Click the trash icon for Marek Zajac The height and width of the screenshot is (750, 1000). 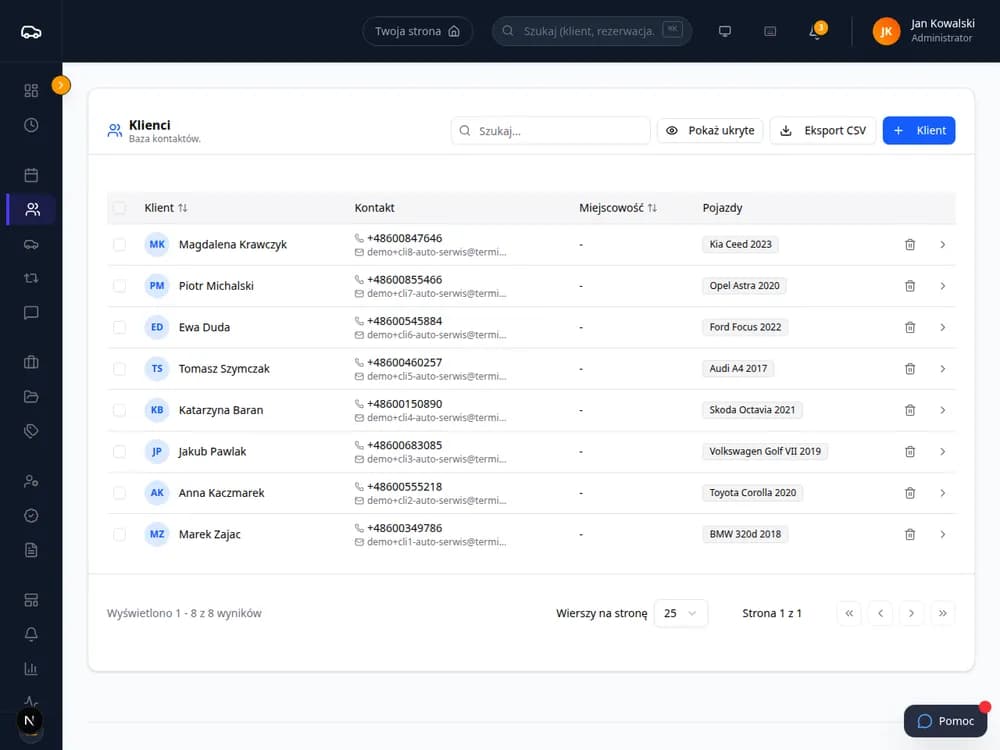click(910, 534)
